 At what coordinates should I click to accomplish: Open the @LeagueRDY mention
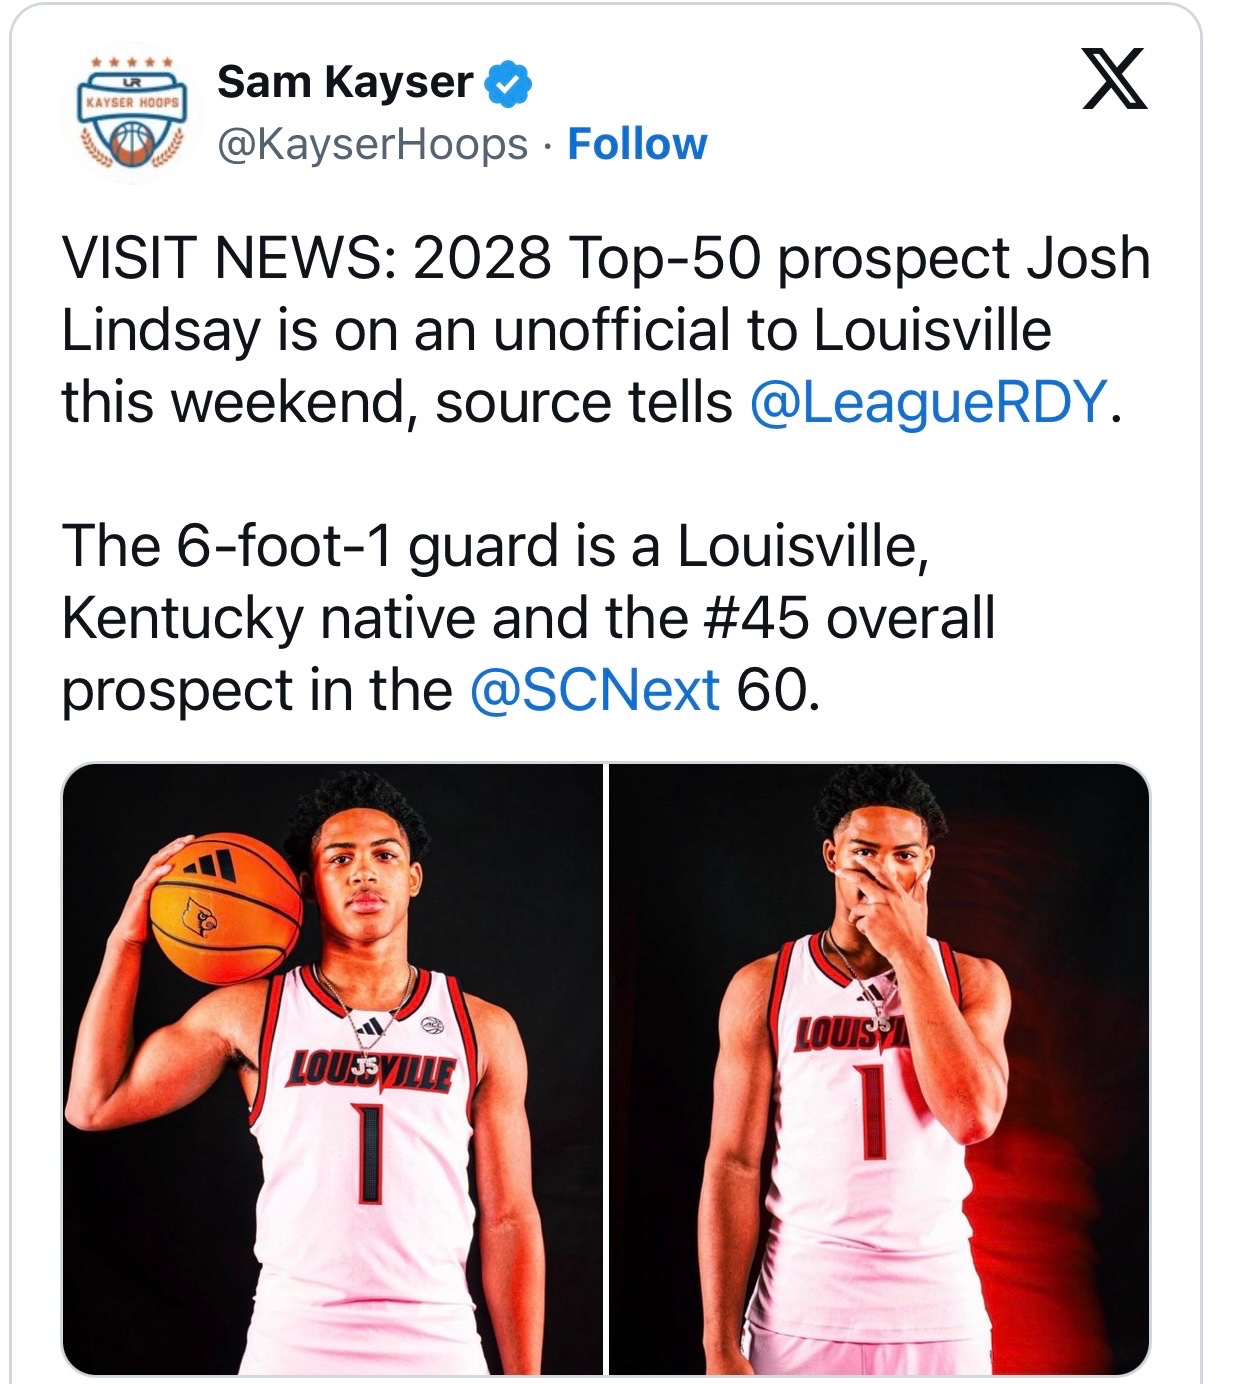[x=929, y=402]
